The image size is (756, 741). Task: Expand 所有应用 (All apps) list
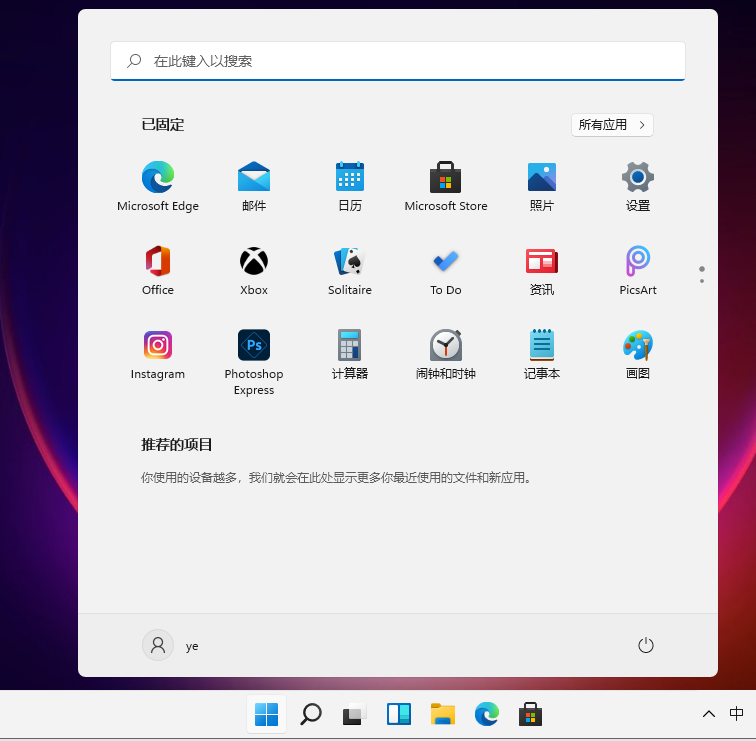tap(612, 125)
